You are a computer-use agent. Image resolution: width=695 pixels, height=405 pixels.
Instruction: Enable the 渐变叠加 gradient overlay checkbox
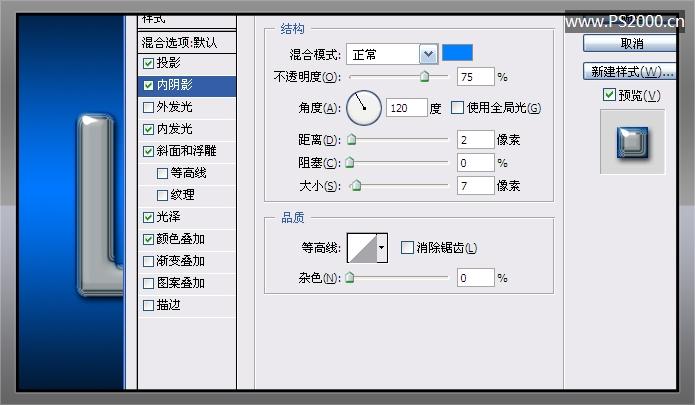[148, 261]
